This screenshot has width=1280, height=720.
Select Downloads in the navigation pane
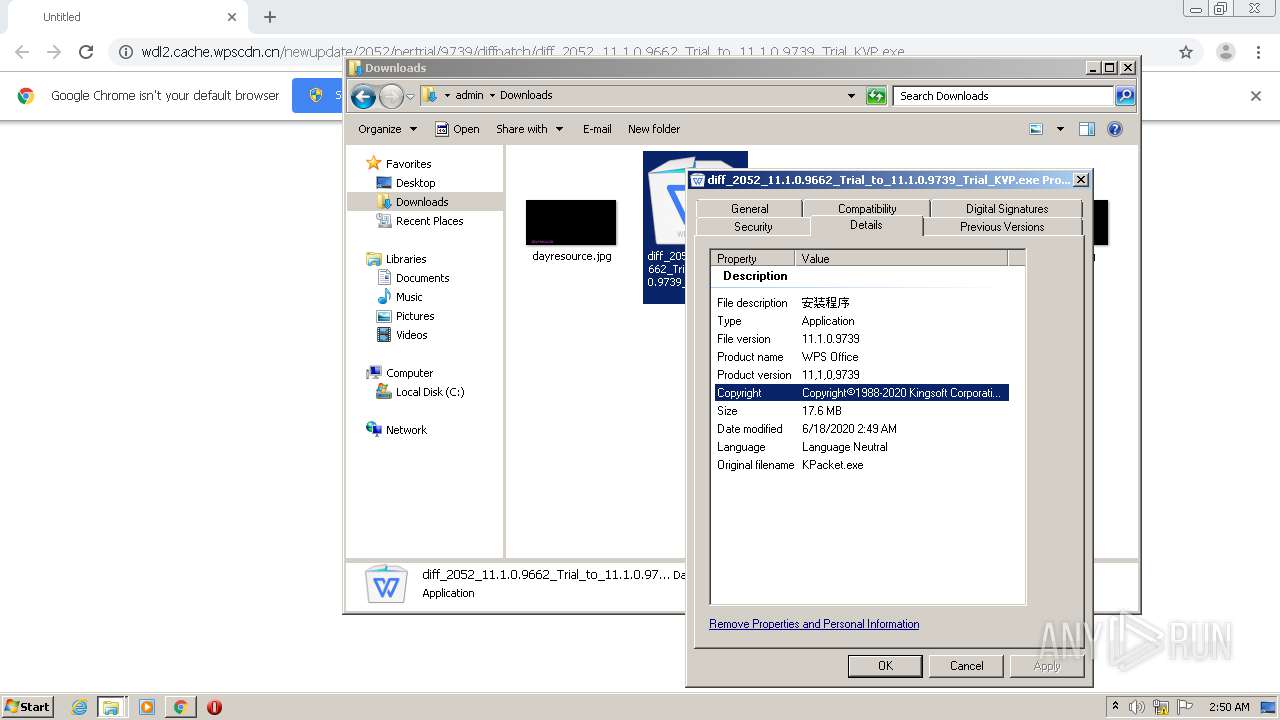(422, 202)
